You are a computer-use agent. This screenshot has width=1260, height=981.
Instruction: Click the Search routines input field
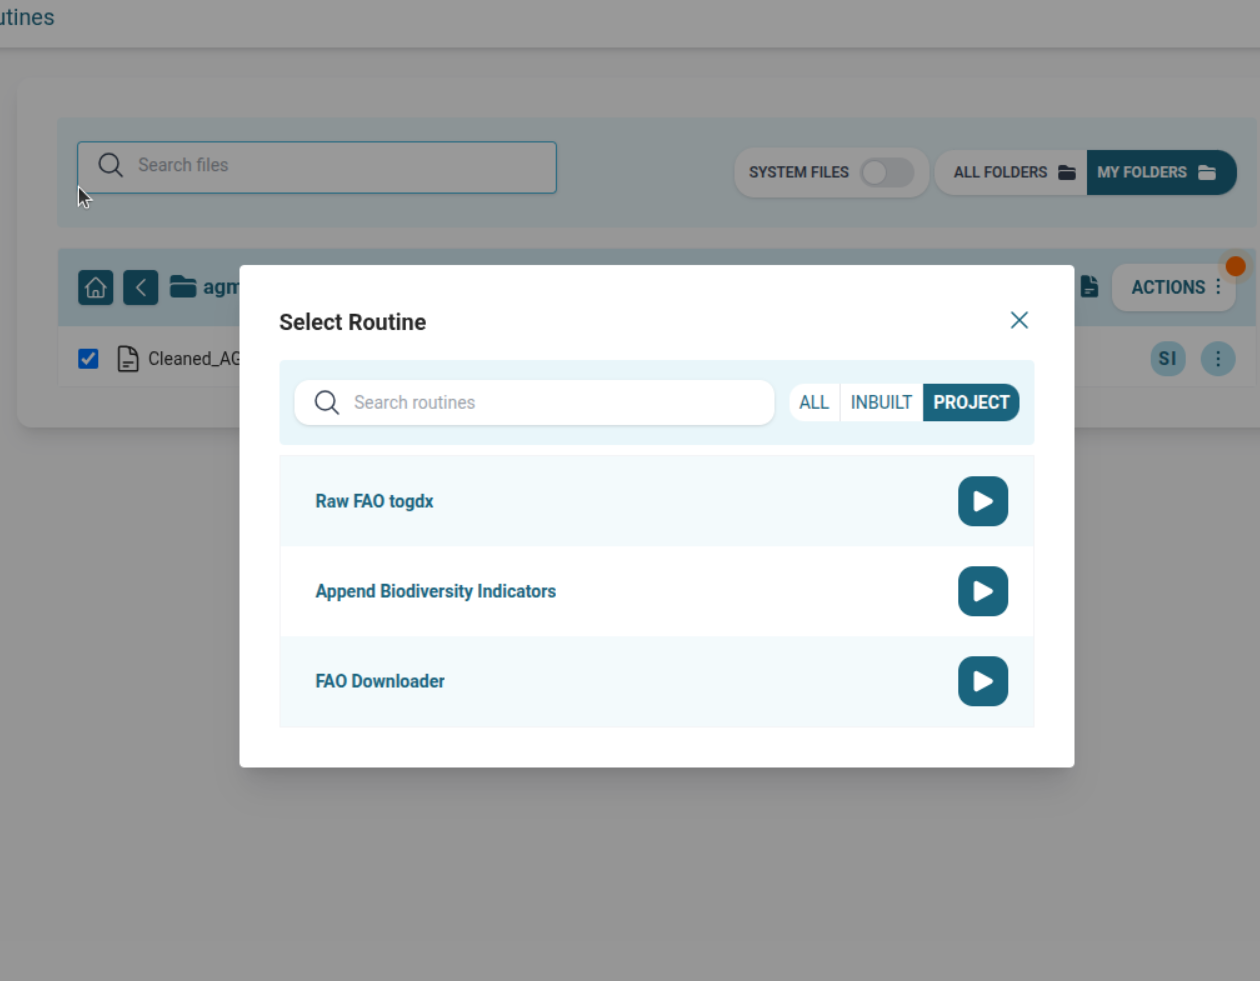(534, 402)
